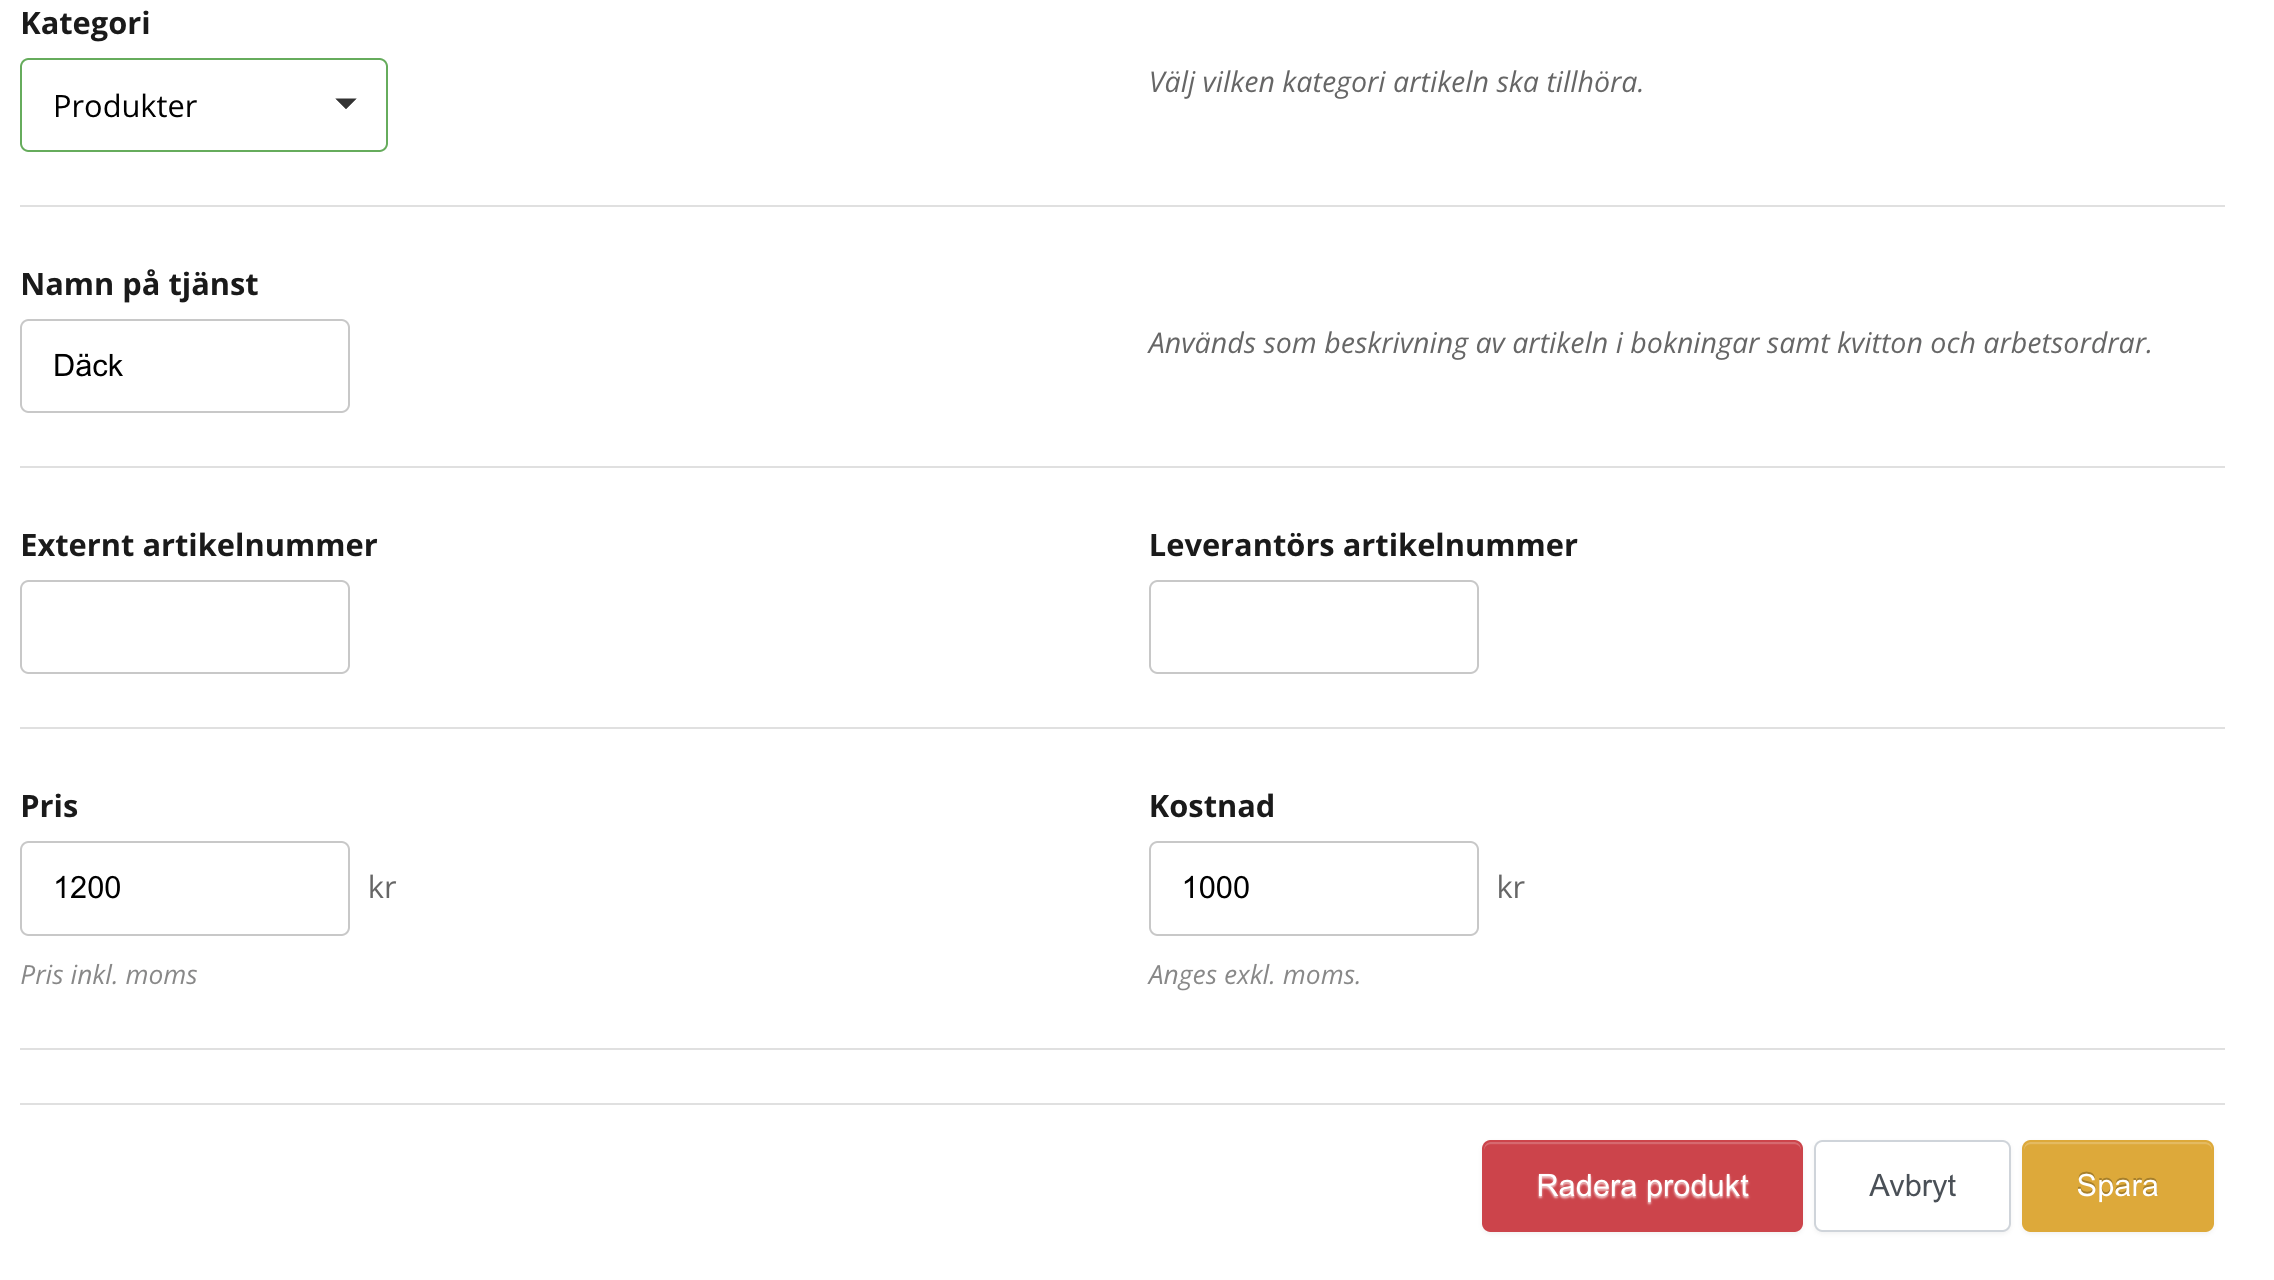Select the Pris field showing 1200
The height and width of the screenshot is (1280, 2274).
click(x=185, y=888)
